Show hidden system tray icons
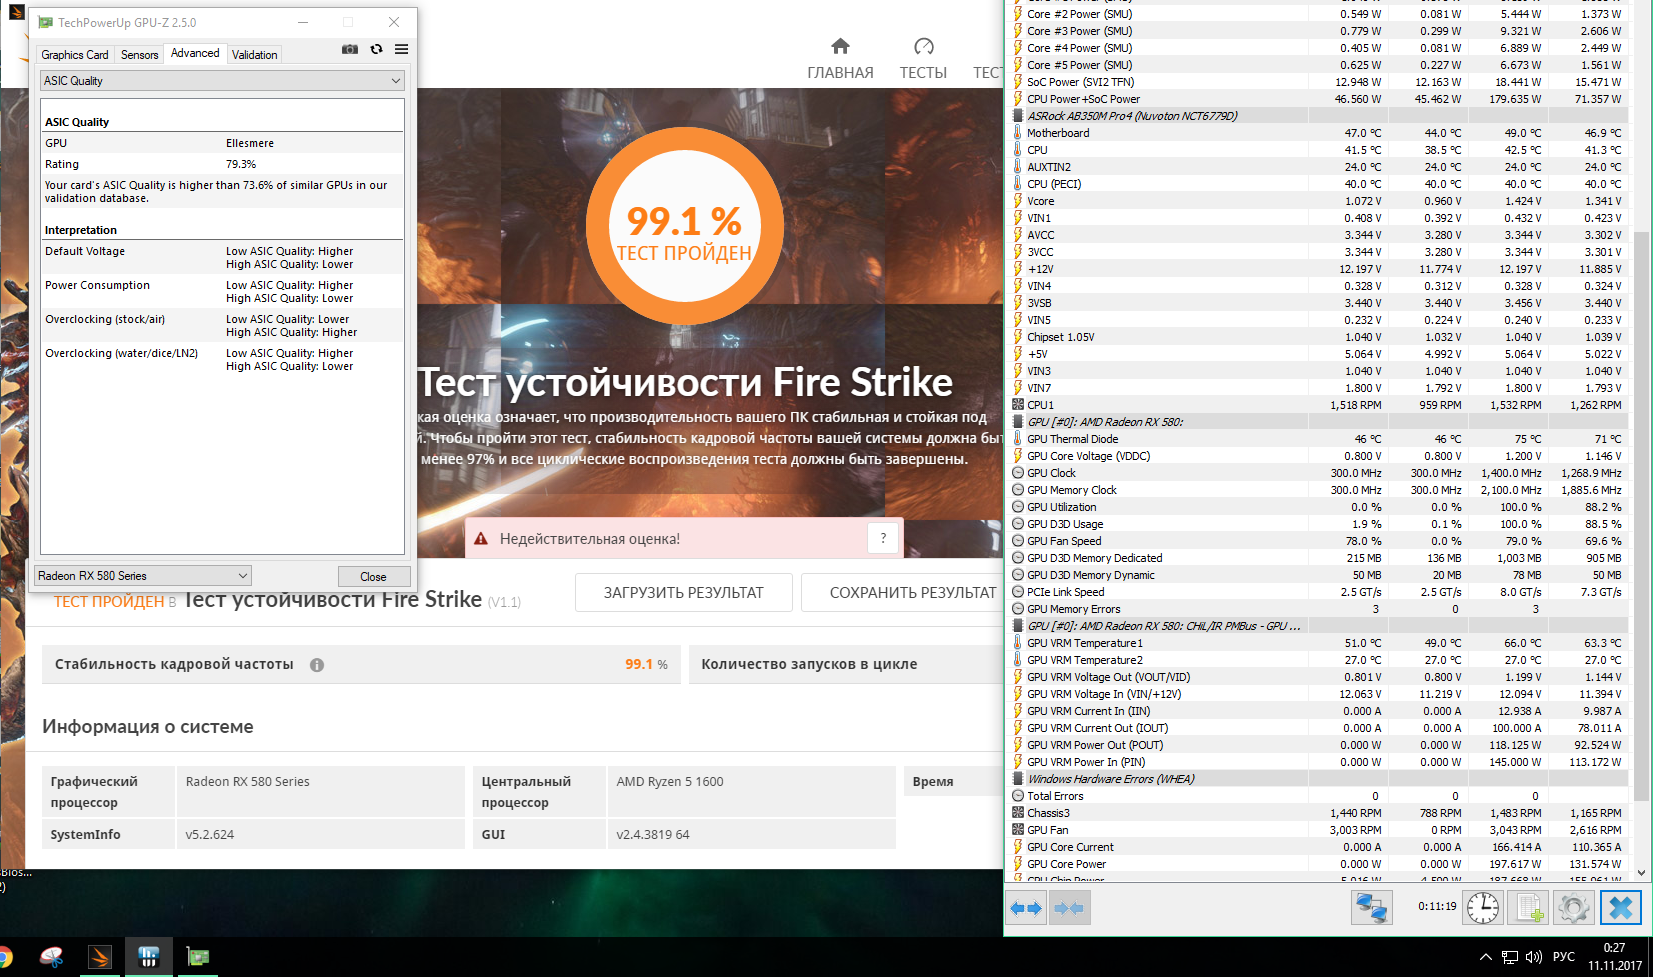 click(x=1485, y=957)
